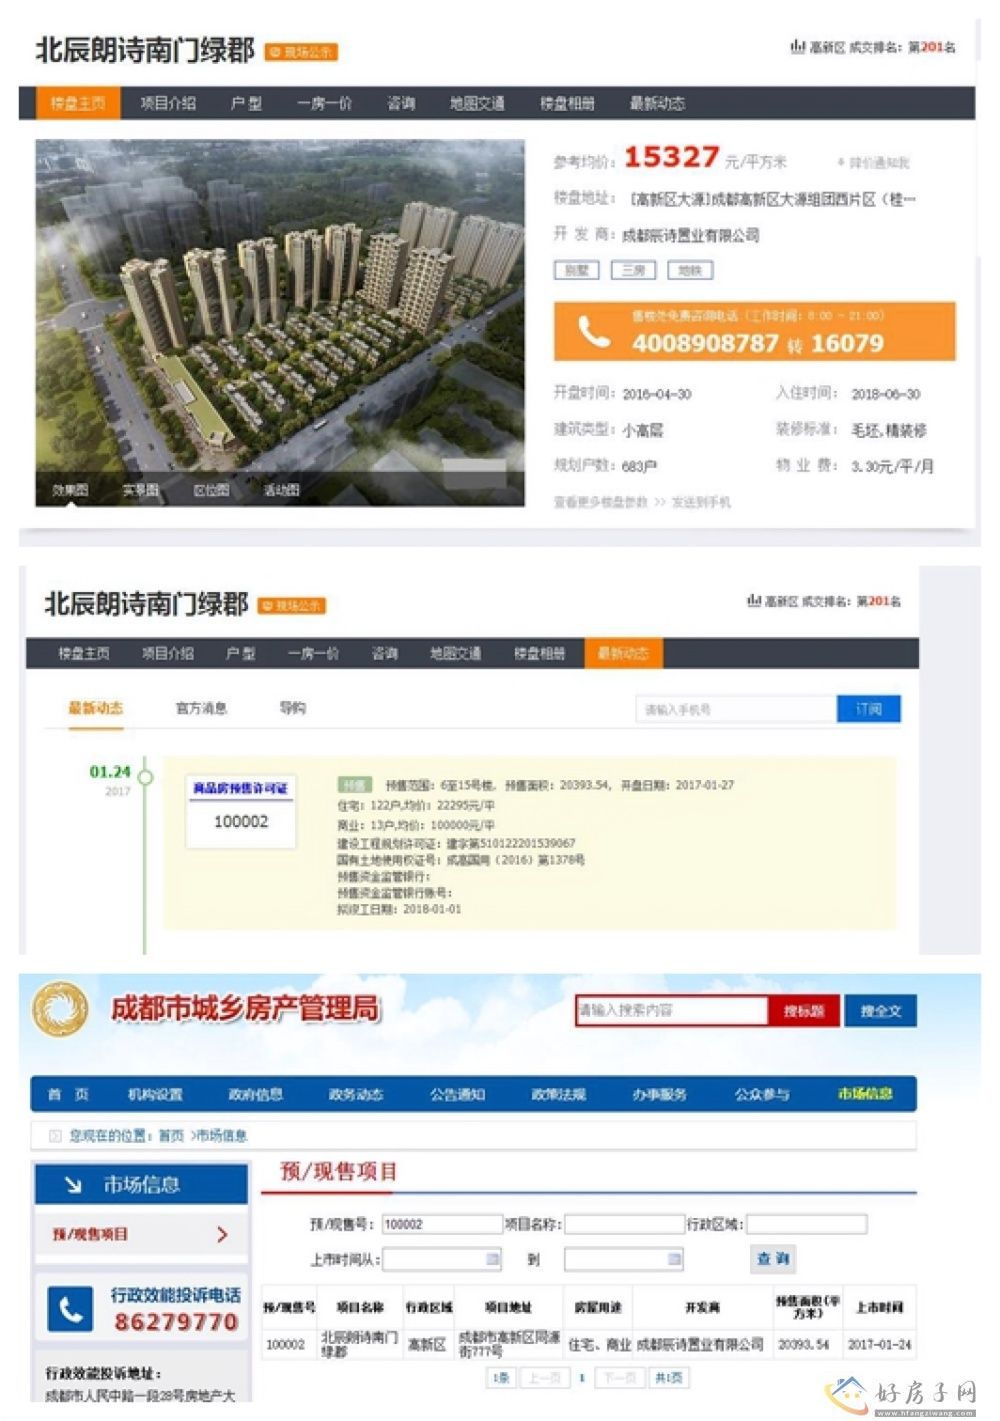Open calendar icon in the 到 date field
The height and width of the screenshot is (1421, 1000).
click(x=674, y=1259)
